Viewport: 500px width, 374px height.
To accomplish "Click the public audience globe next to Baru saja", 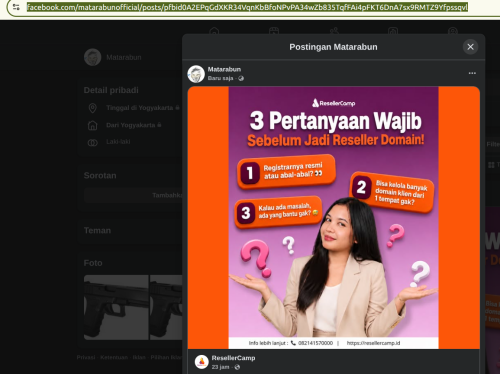I will pos(241,78).
